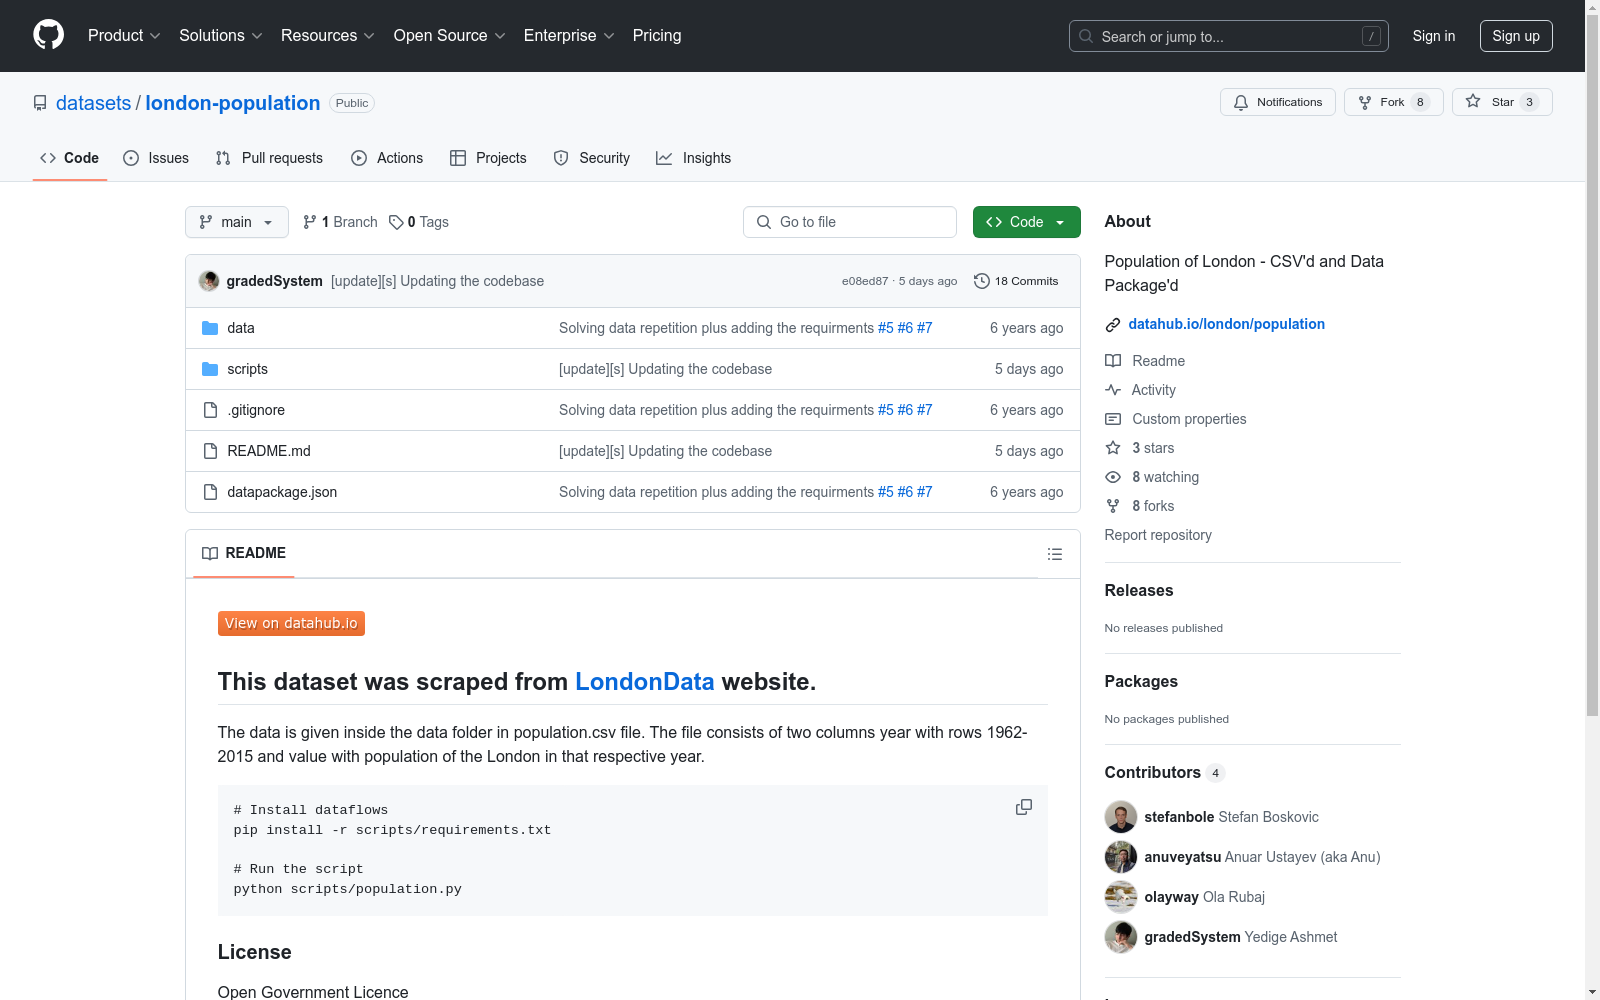Click the scripts folder icon

coord(210,369)
